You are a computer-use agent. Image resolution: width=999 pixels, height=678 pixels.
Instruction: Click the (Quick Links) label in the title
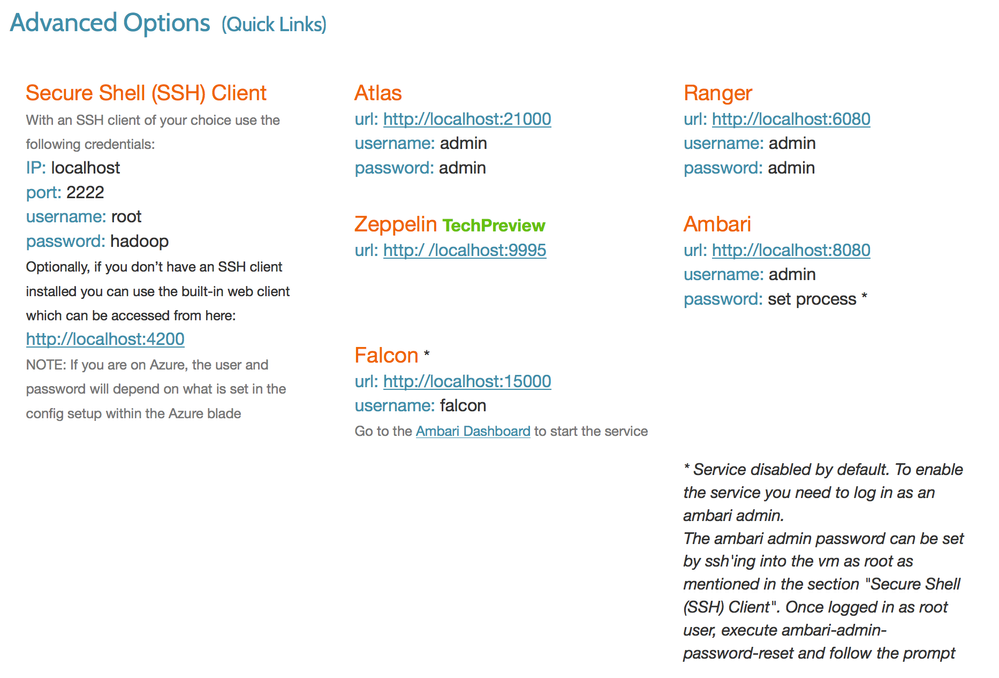click(x=274, y=25)
